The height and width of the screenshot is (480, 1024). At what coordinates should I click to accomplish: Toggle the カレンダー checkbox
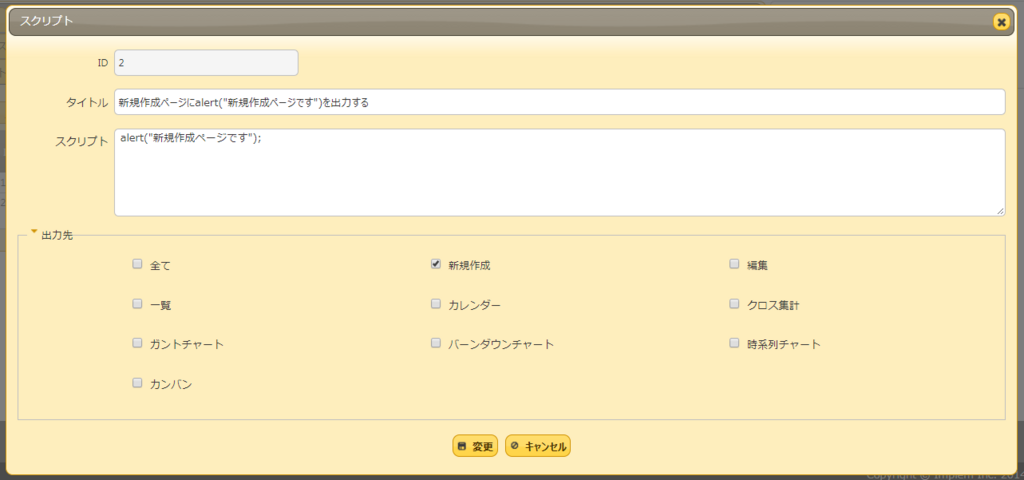[436, 304]
